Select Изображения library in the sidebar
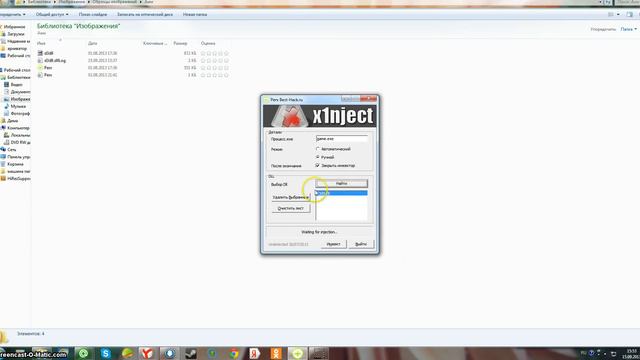The width and height of the screenshot is (640, 360). coord(17,99)
